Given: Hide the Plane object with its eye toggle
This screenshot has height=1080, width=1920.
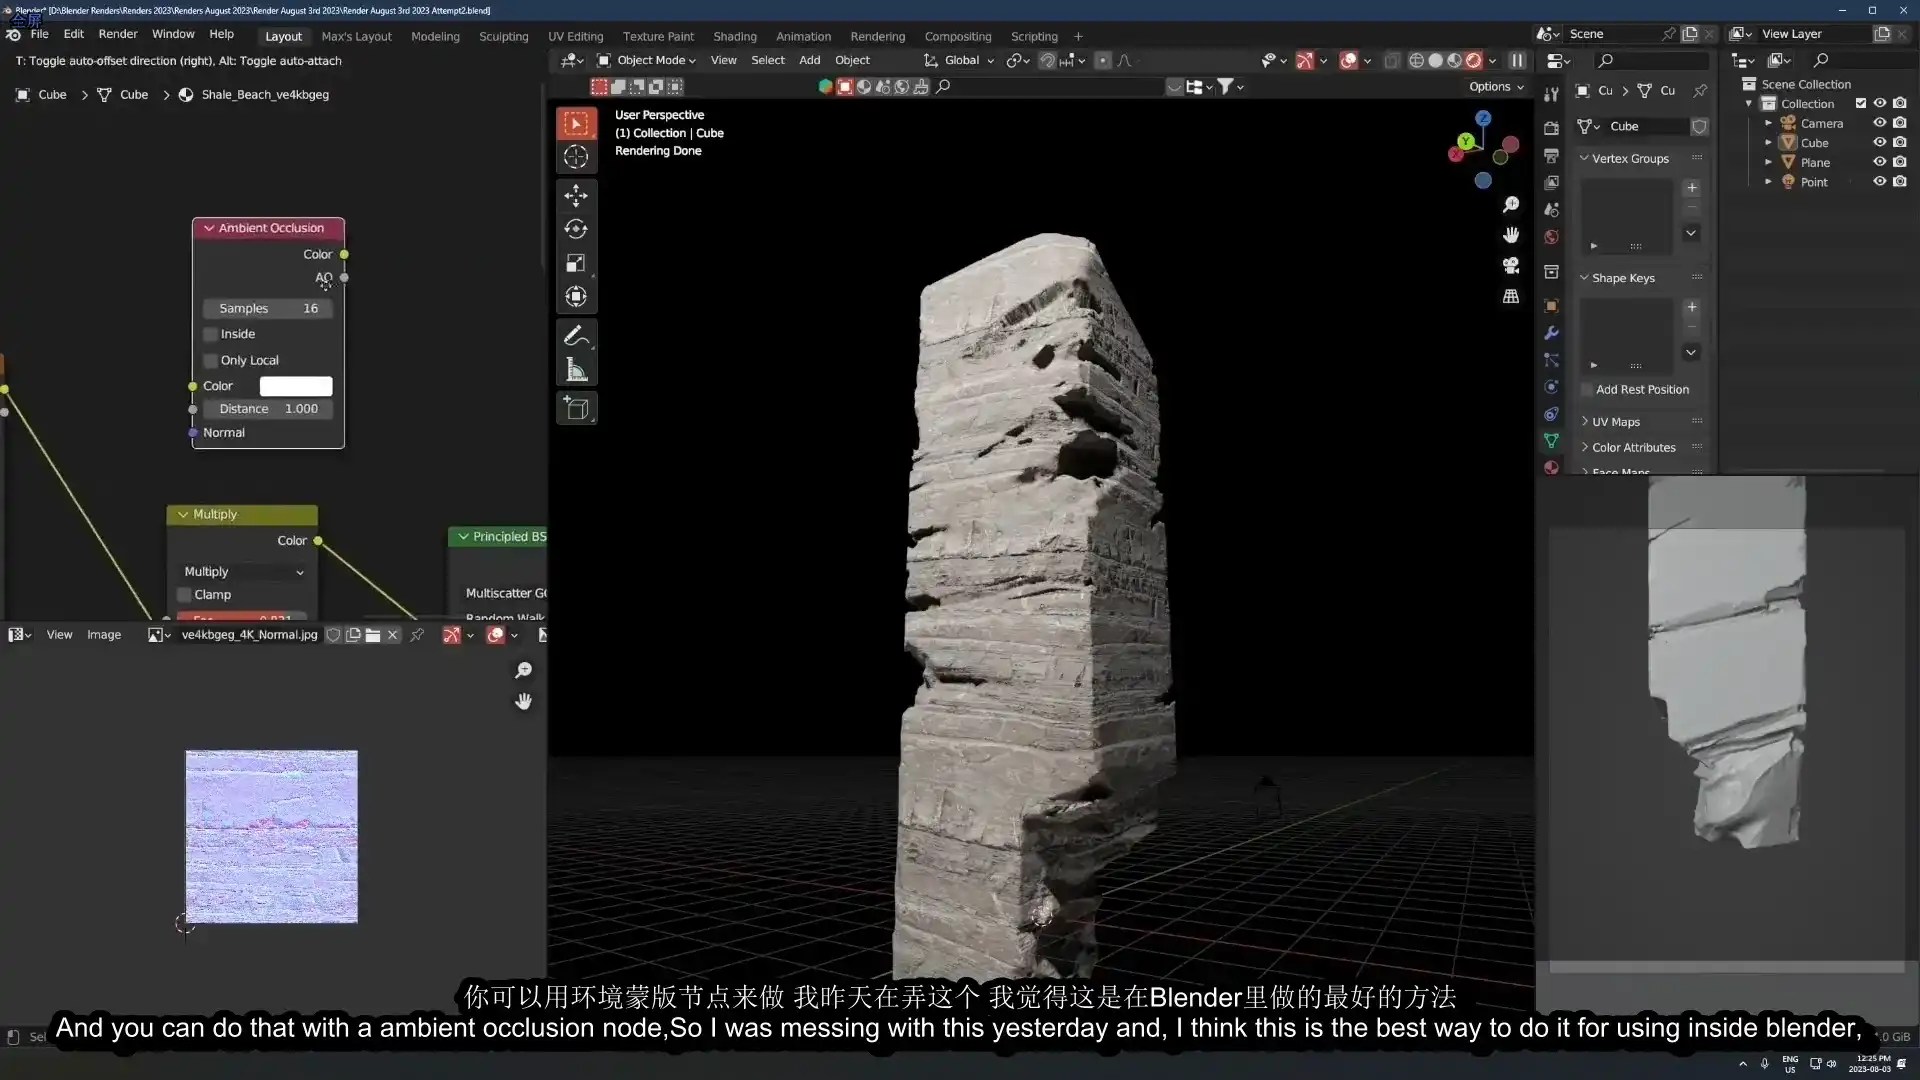Looking at the screenshot, I should 1879,162.
